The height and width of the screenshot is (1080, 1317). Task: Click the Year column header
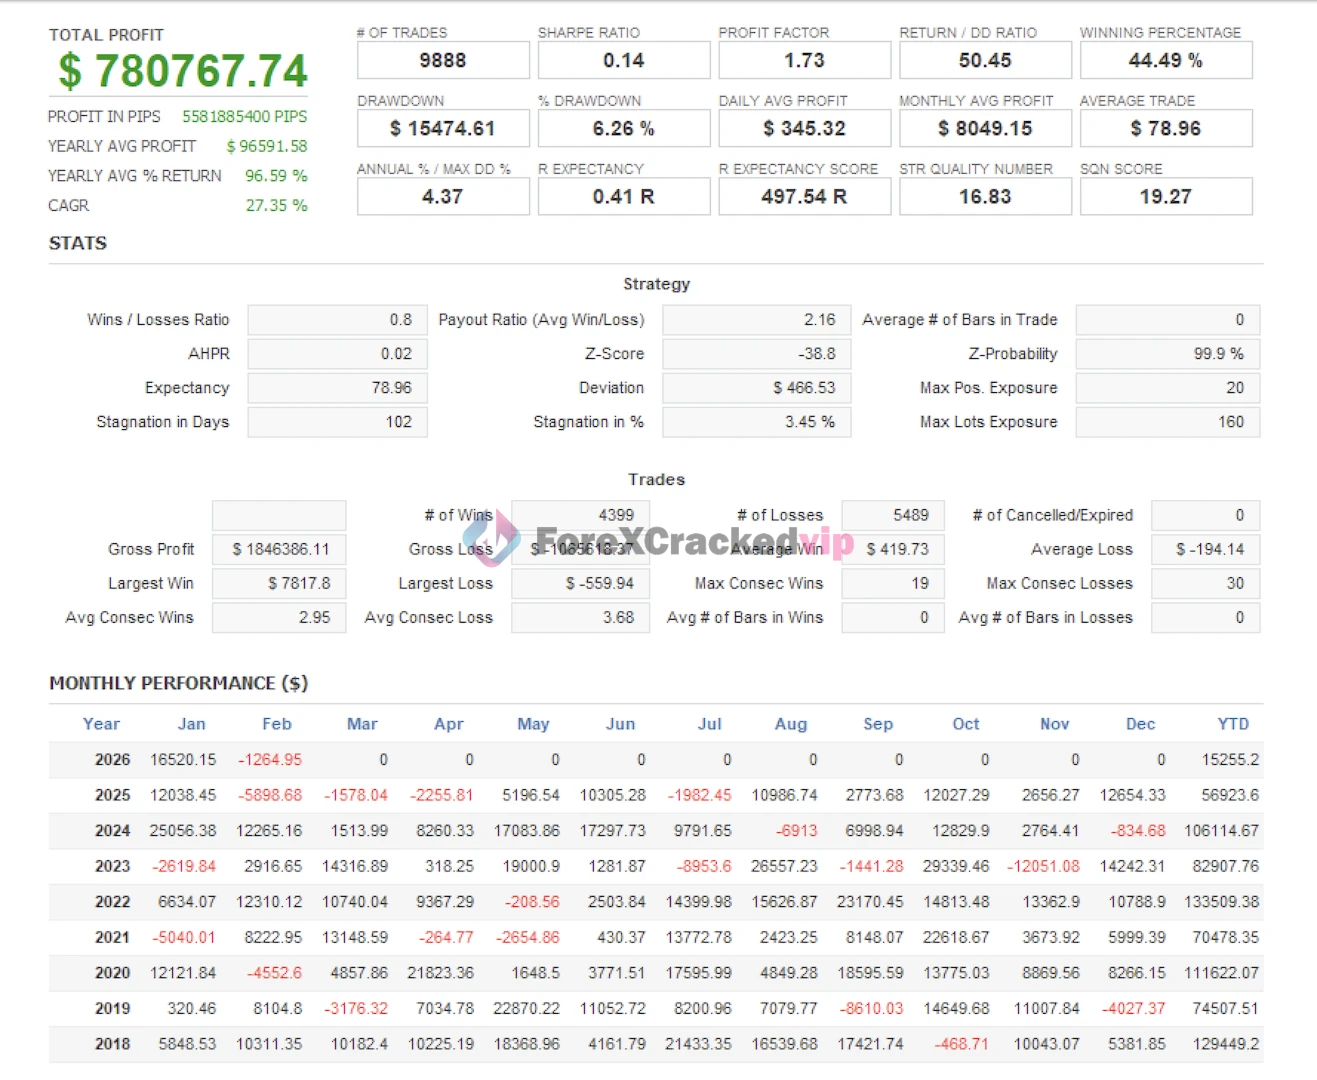click(101, 724)
